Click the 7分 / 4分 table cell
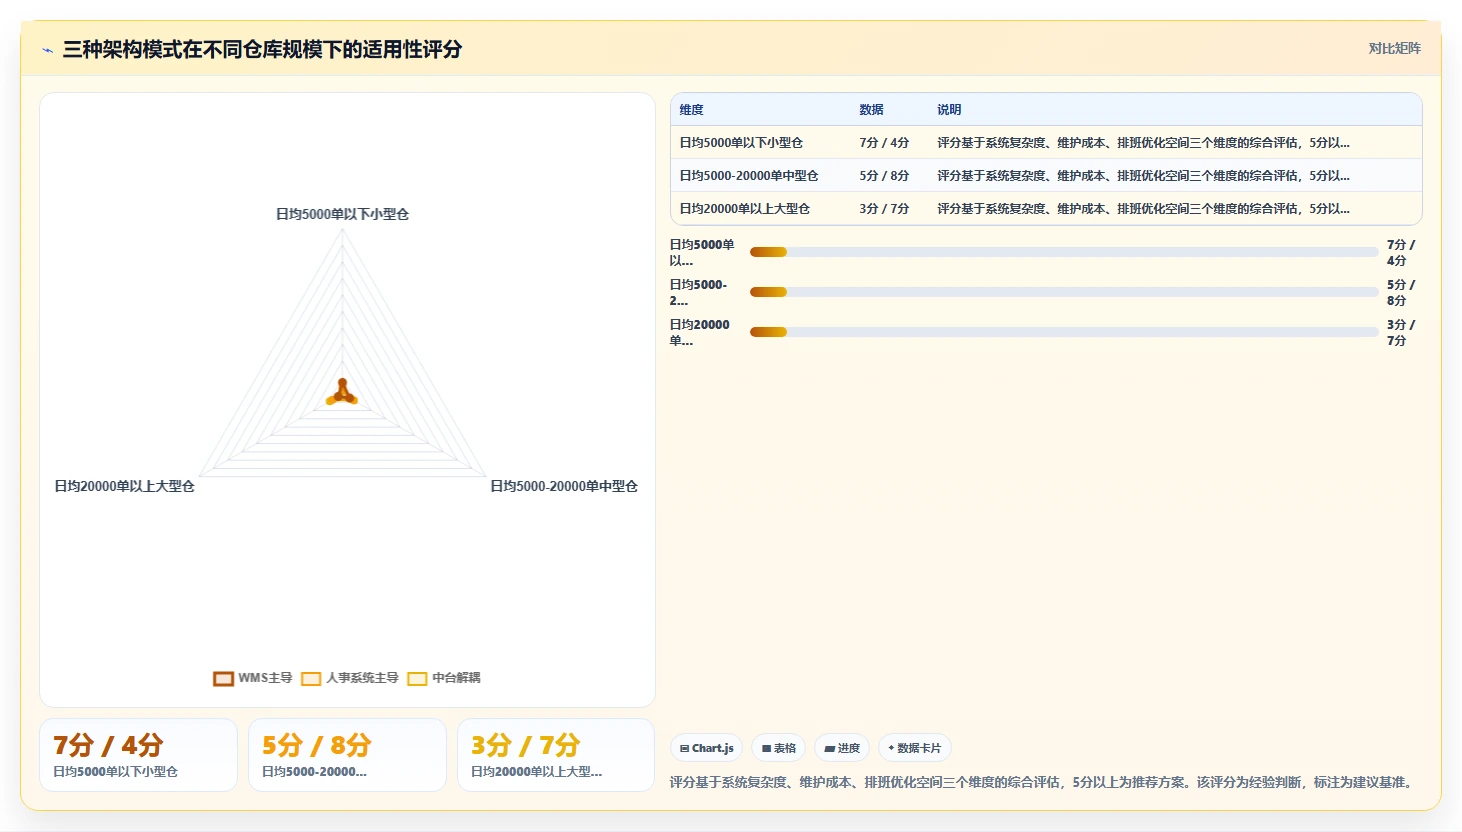Viewport: 1462px width, 832px height. pos(884,143)
